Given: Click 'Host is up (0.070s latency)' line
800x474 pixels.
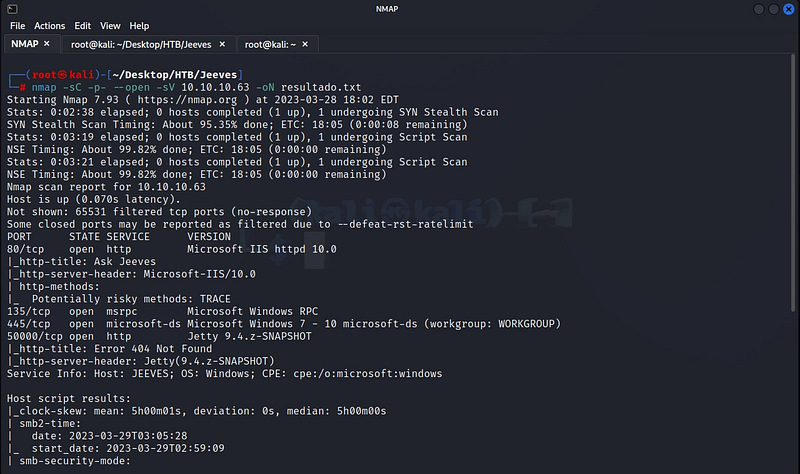Looking at the screenshot, I should click(93, 199).
